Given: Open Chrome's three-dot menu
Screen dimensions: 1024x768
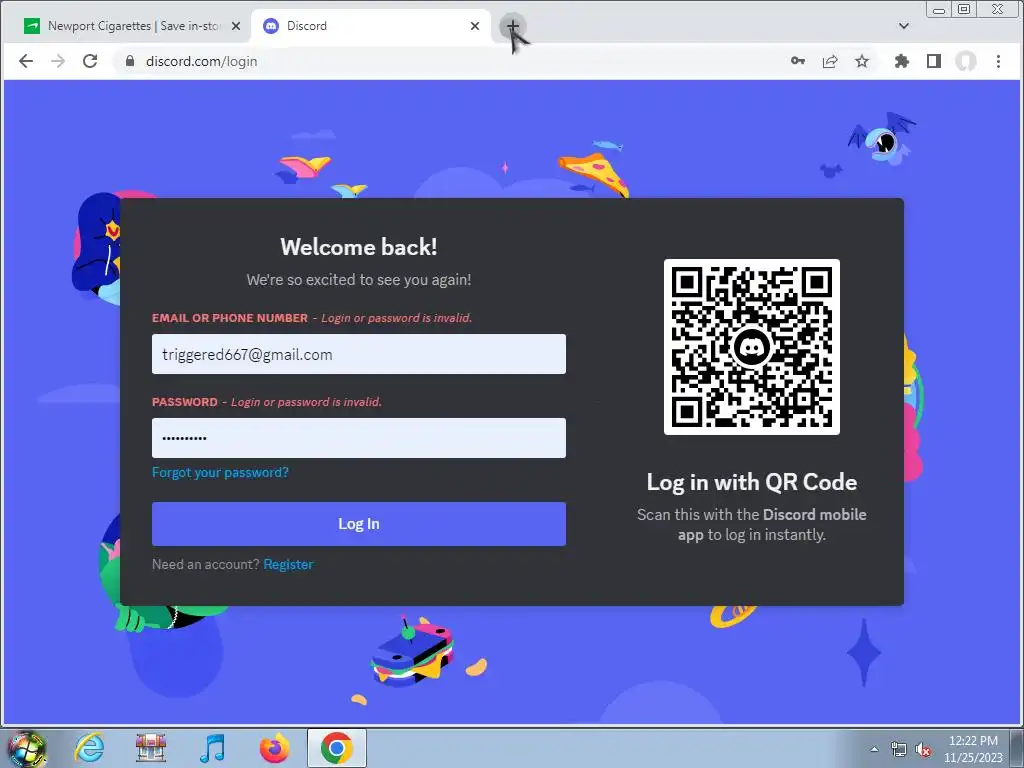Looking at the screenshot, I should [x=998, y=61].
